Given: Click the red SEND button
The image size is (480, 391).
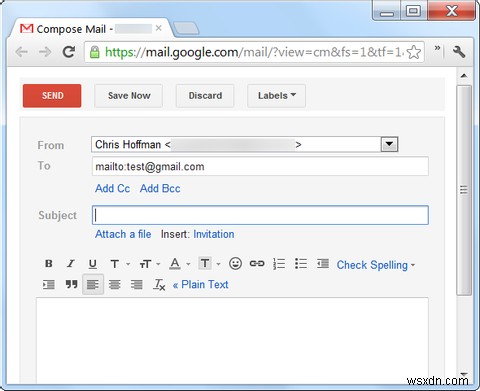Looking at the screenshot, I should (52, 96).
